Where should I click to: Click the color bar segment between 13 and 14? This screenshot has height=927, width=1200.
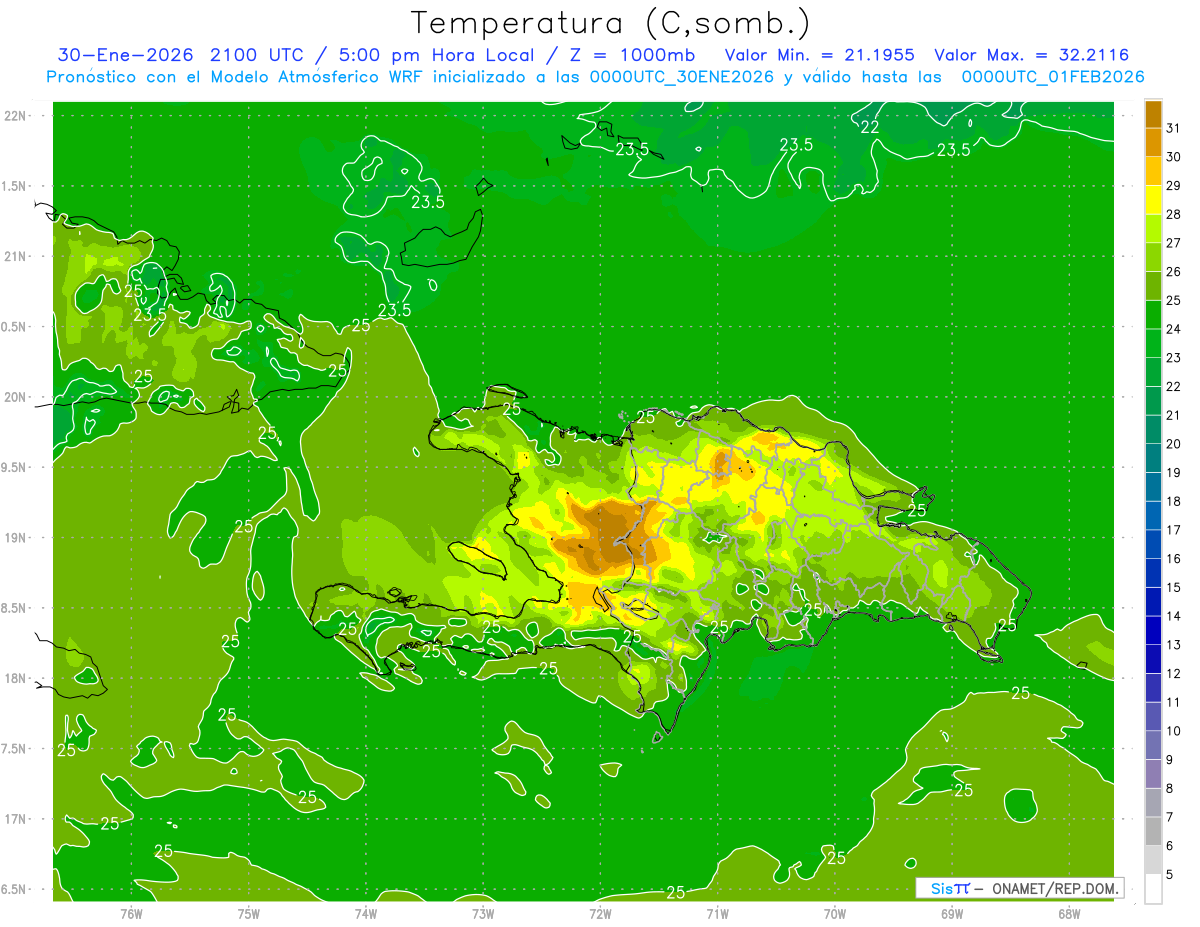1153,630
